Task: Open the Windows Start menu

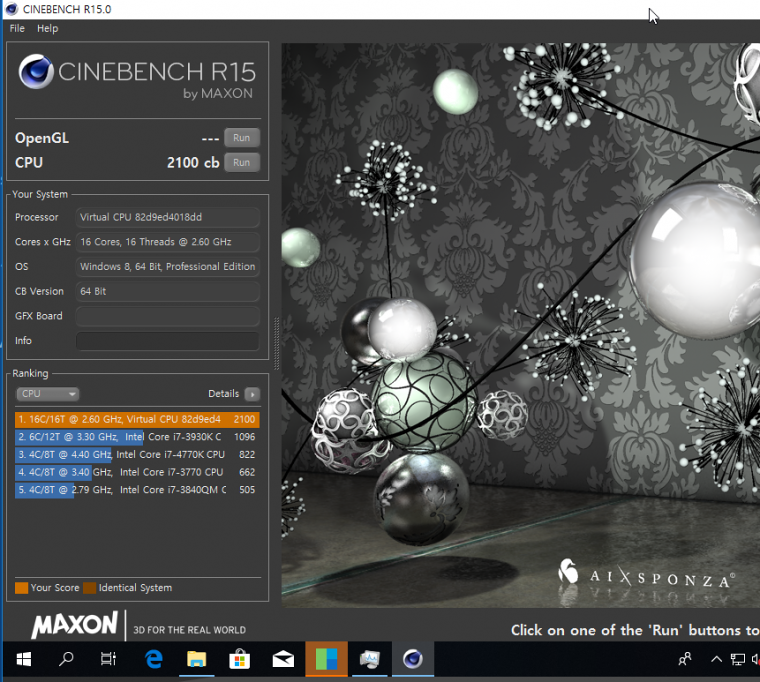Action: (x=24, y=659)
